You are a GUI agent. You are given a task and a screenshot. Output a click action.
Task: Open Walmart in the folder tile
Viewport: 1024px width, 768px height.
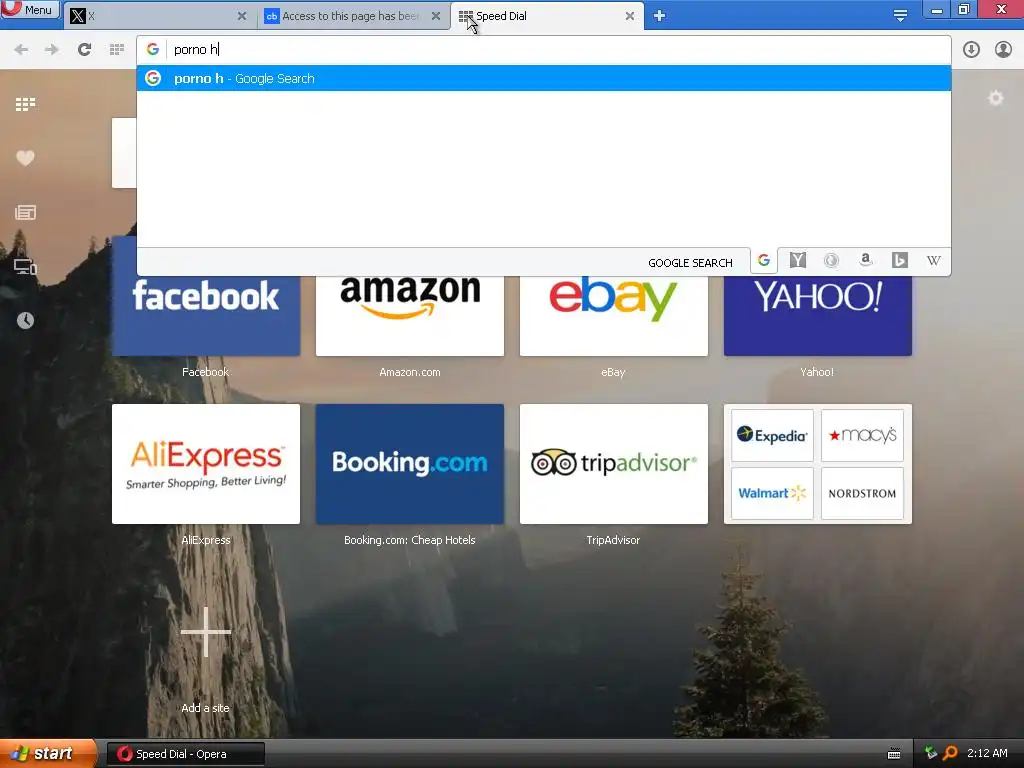(772, 493)
